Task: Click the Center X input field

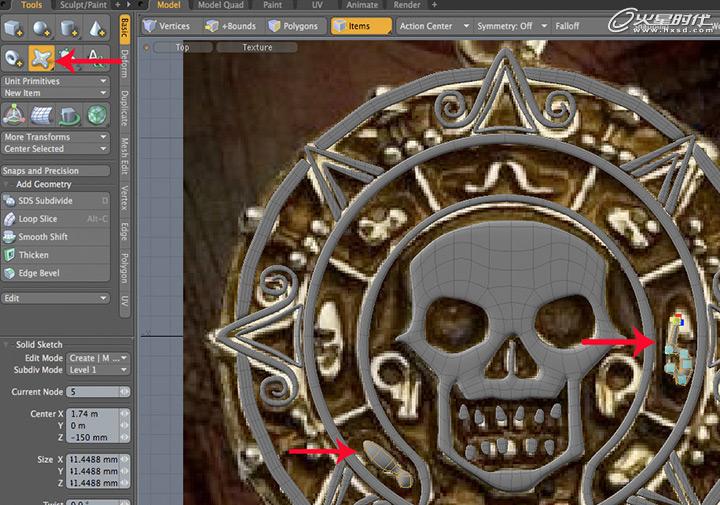Action: click(x=93, y=413)
